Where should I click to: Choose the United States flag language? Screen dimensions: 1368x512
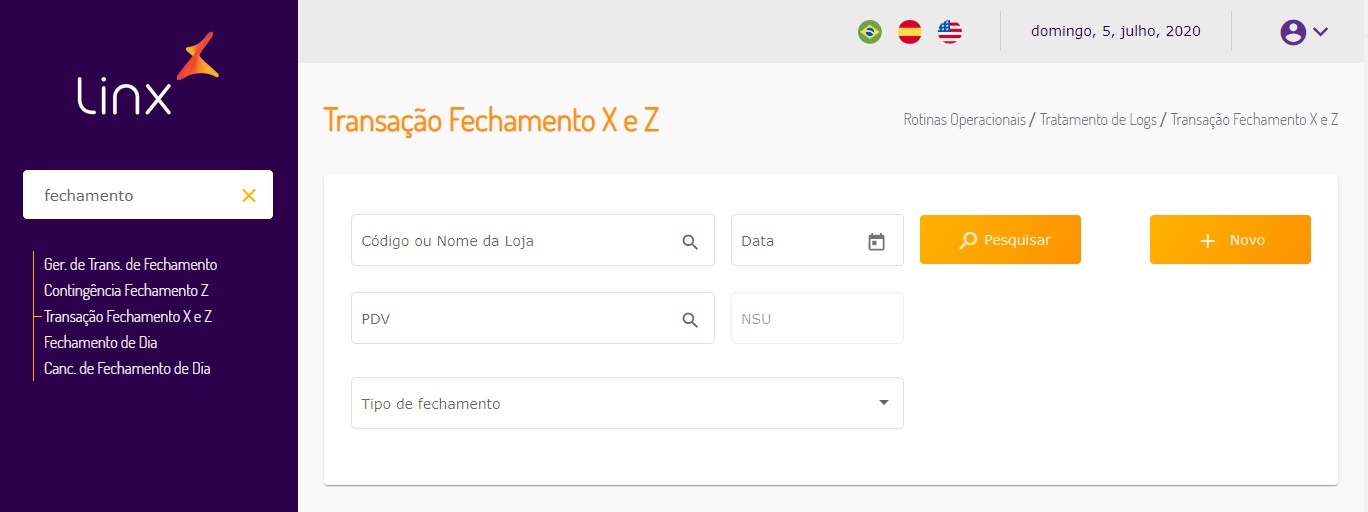[x=950, y=32]
